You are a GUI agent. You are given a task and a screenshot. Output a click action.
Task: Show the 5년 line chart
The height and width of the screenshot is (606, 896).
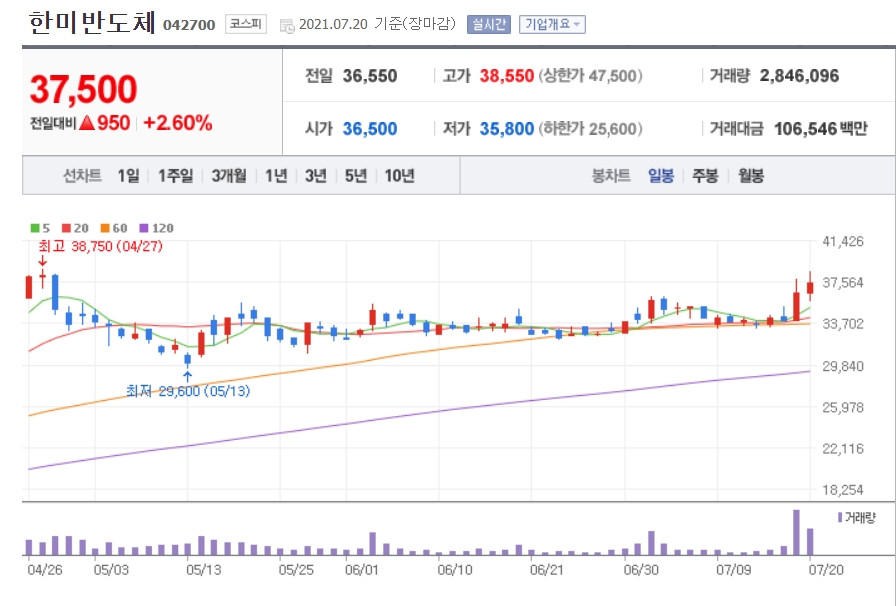[x=356, y=176]
